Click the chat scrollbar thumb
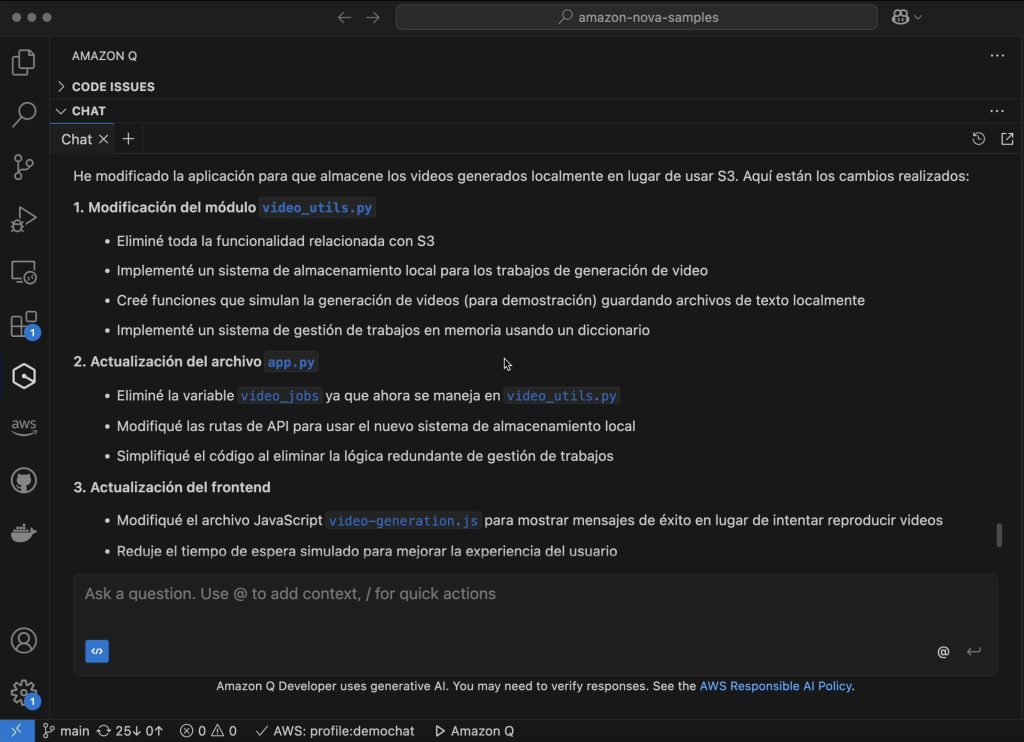Screen dimensions: 1024x742 (x=999, y=535)
